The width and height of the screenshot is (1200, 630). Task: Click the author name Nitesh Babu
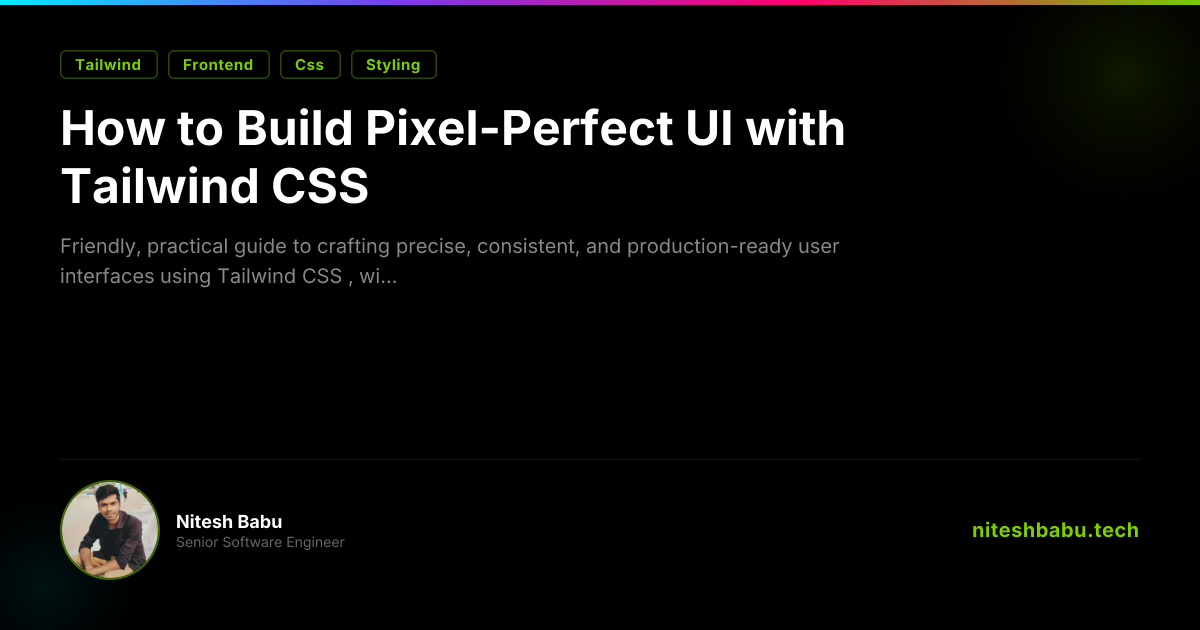coord(229,522)
